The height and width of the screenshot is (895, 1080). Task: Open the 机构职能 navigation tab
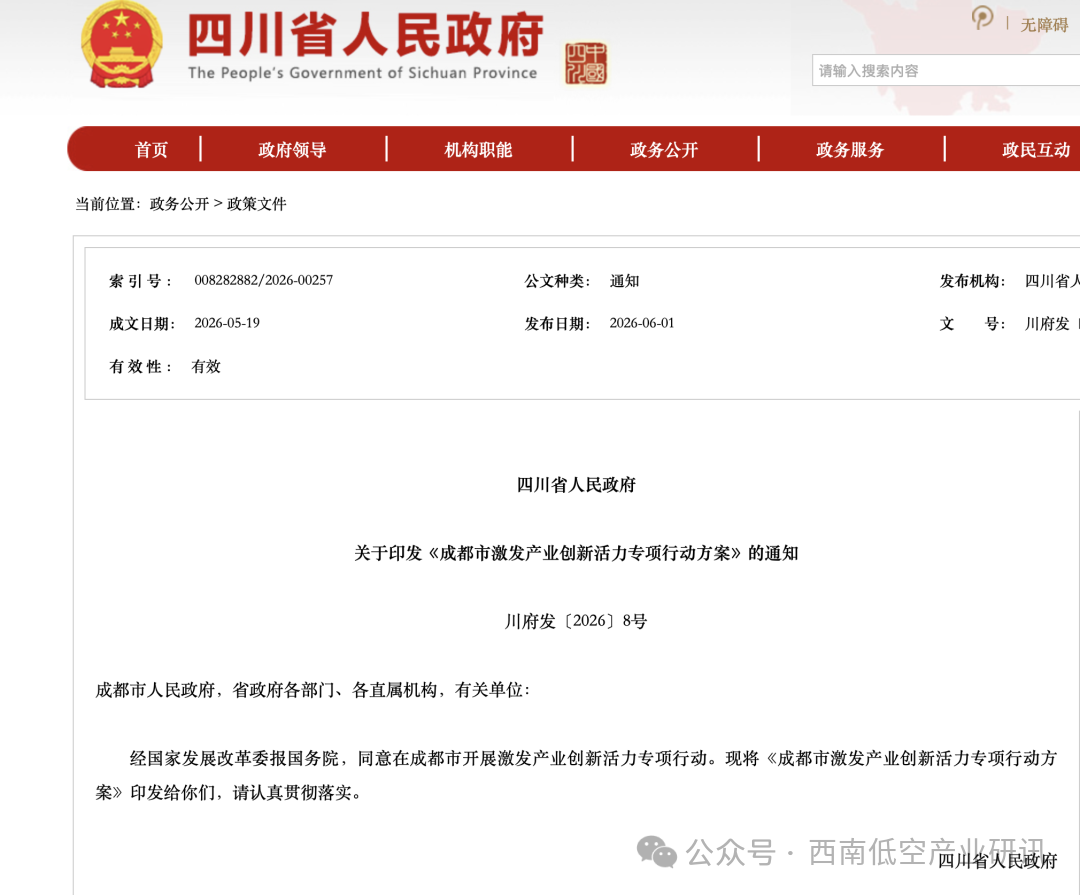point(479,150)
